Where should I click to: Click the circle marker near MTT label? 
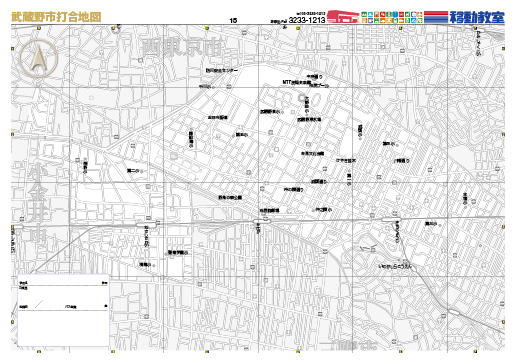(302, 98)
